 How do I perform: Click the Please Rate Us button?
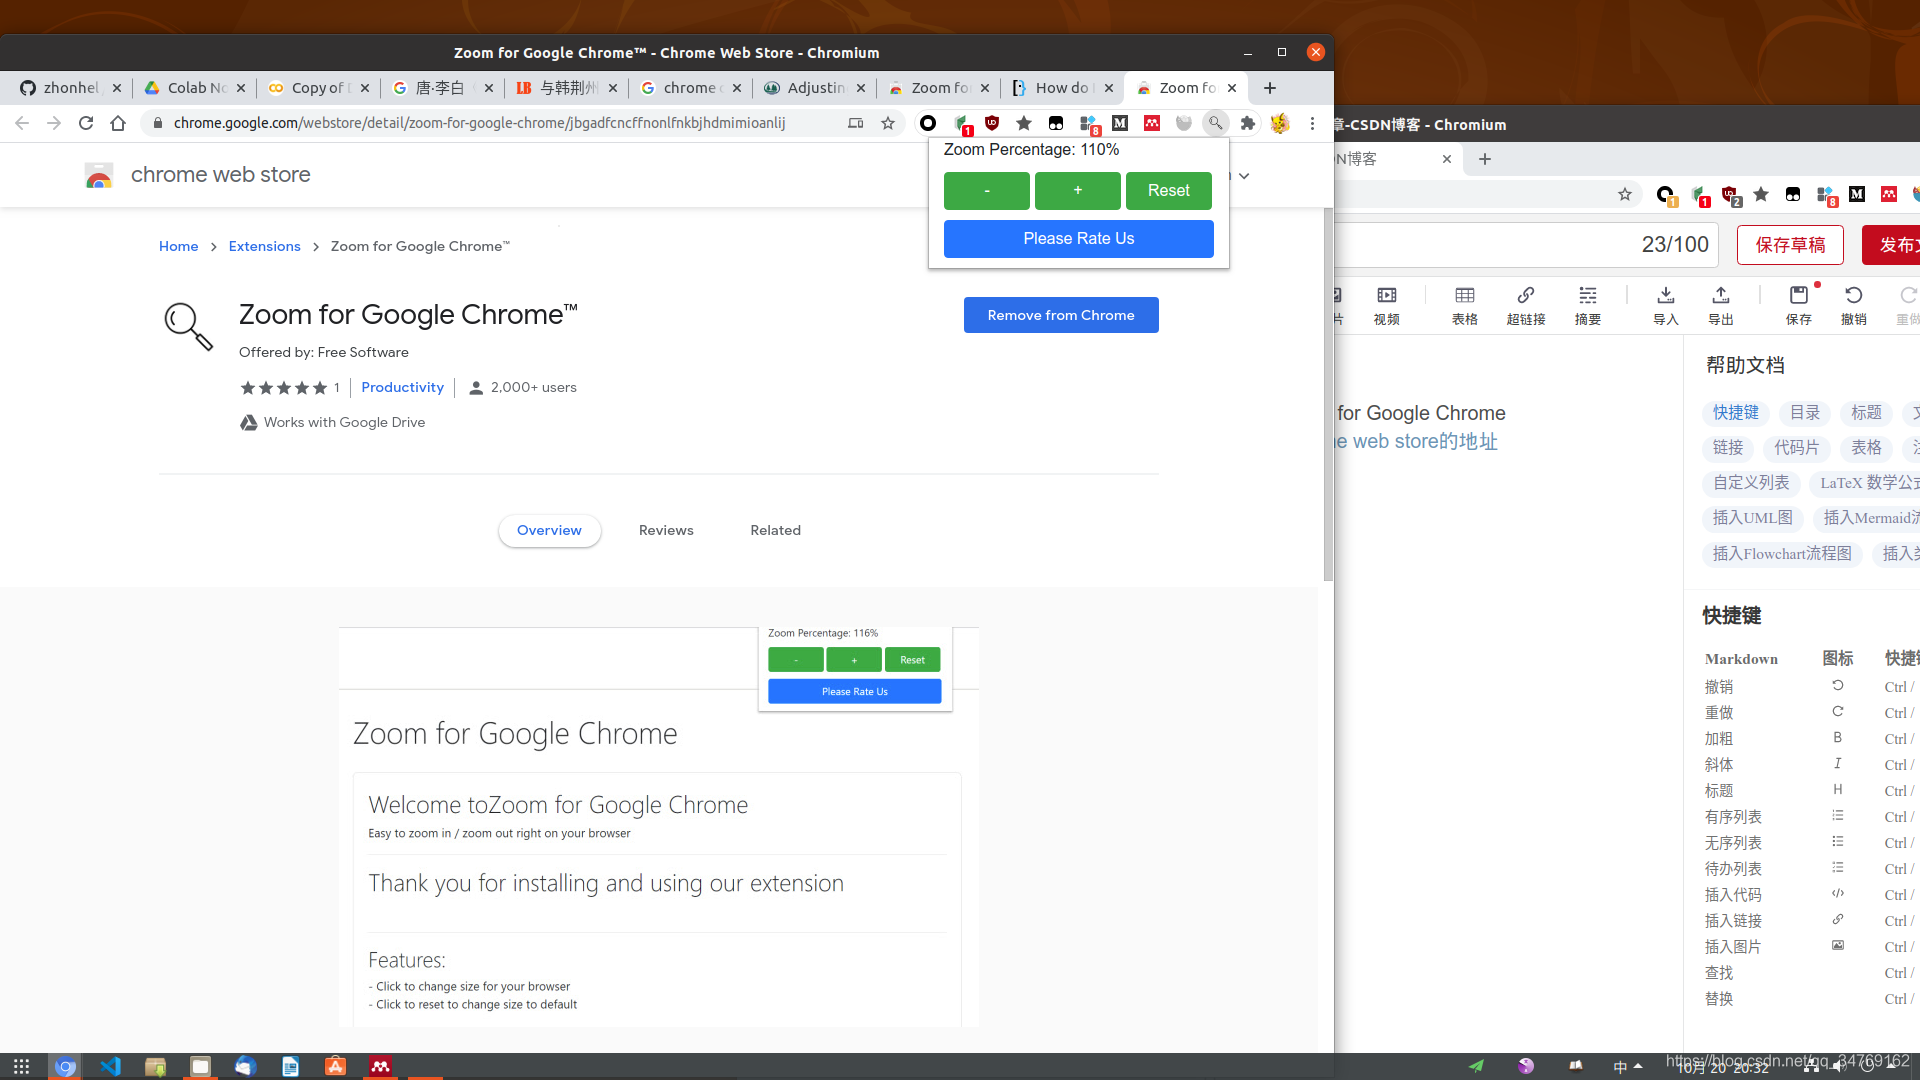tap(1078, 239)
